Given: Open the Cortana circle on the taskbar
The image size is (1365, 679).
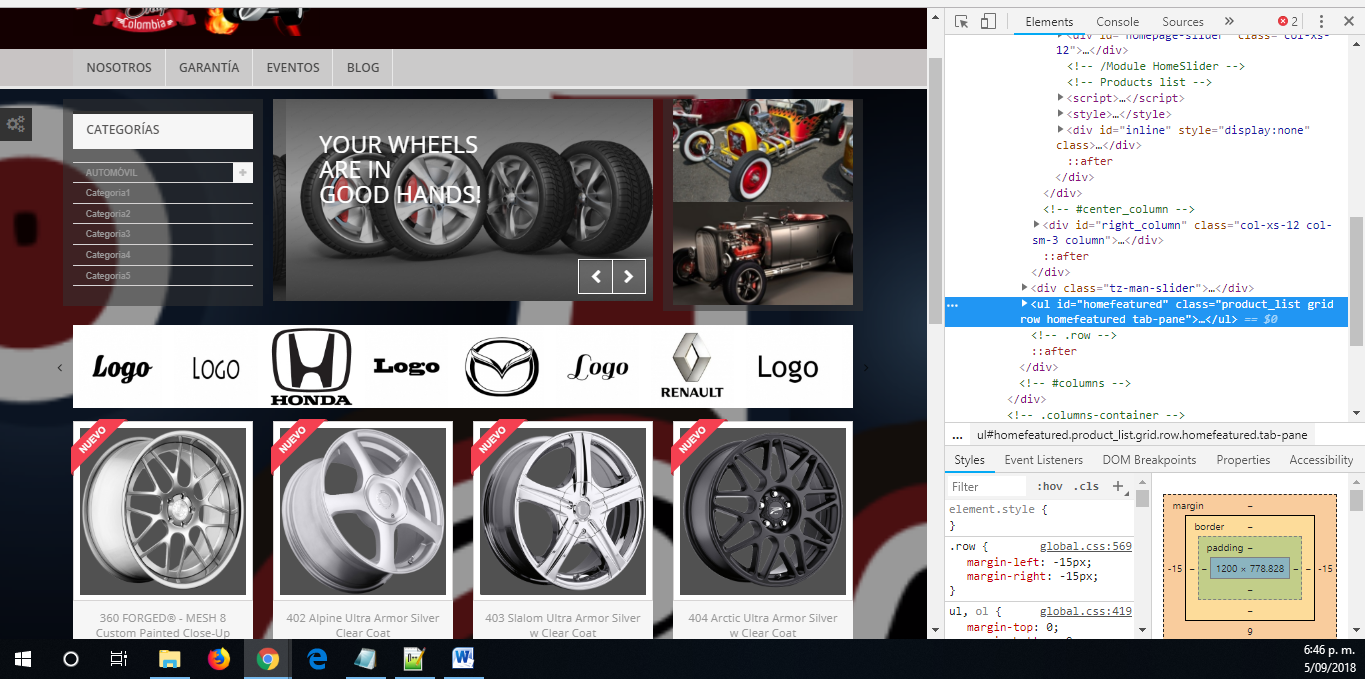Looking at the screenshot, I should (x=71, y=659).
